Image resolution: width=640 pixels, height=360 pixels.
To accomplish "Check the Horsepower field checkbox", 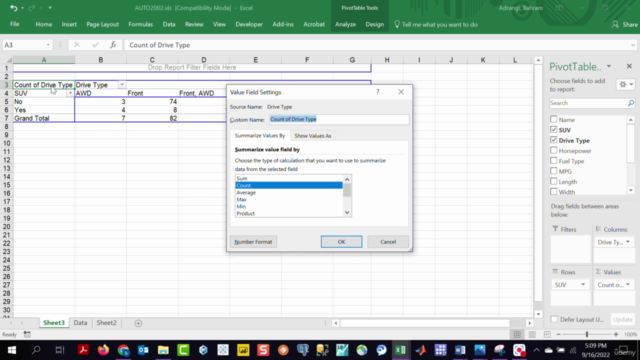I will point(553,150).
